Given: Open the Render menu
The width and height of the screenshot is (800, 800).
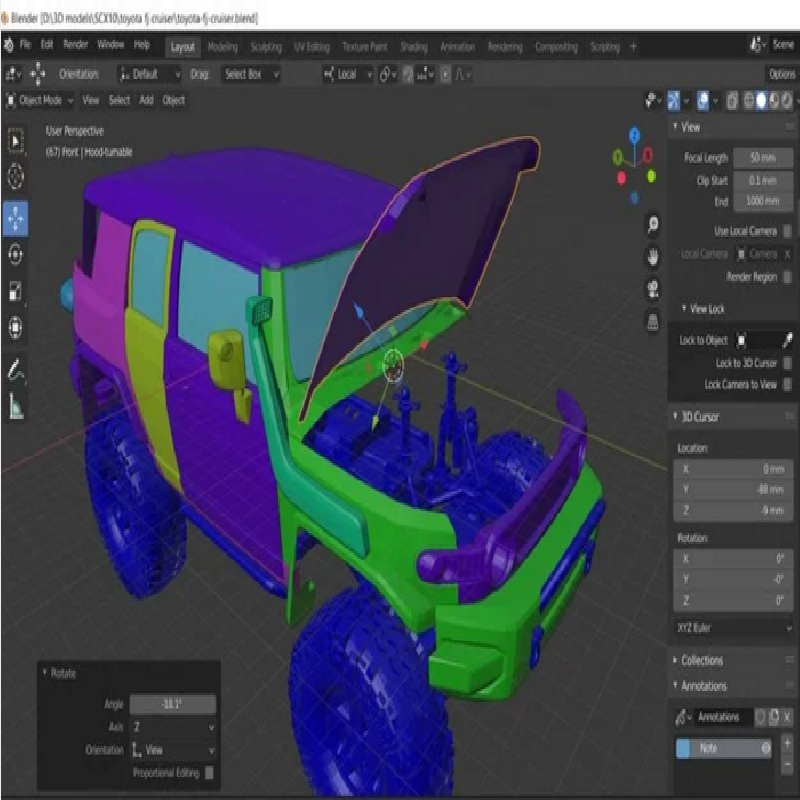Looking at the screenshot, I should [76, 45].
